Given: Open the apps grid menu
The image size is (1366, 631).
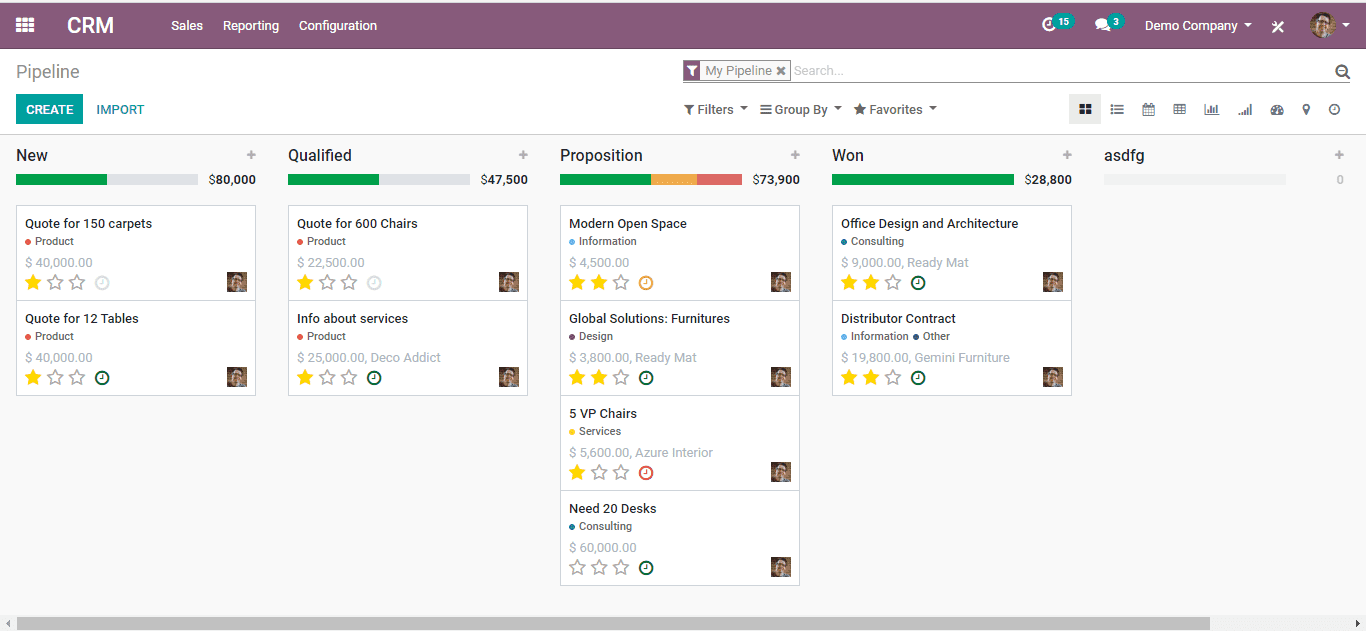Looking at the screenshot, I should click(x=25, y=26).
